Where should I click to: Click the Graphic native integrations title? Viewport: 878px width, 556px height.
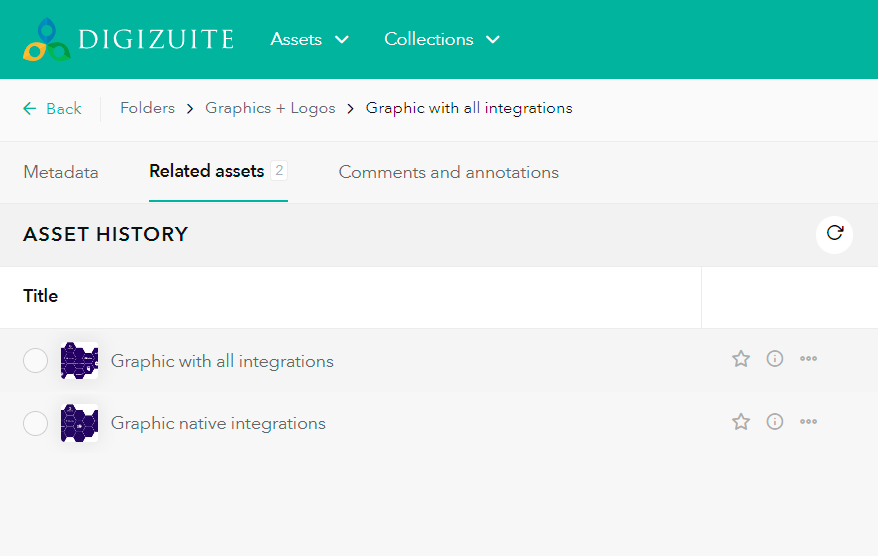point(218,423)
